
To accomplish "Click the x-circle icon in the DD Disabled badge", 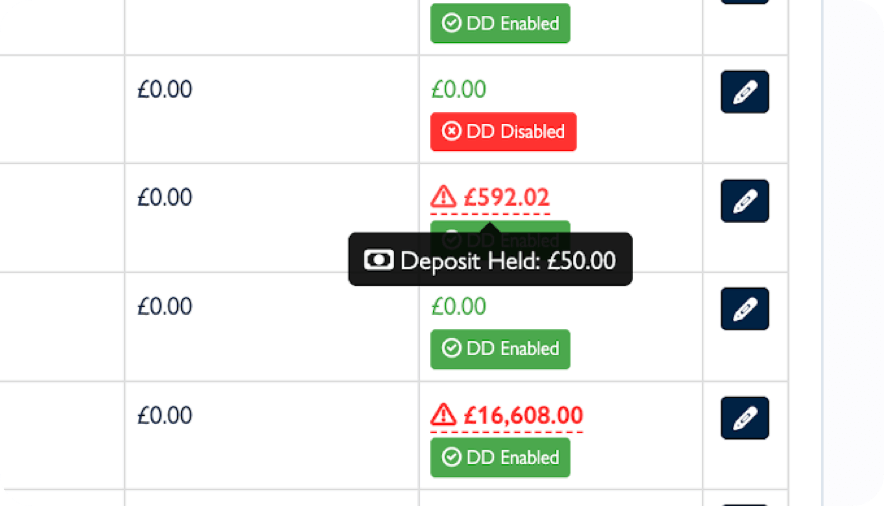I will pyautogui.click(x=452, y=131).
